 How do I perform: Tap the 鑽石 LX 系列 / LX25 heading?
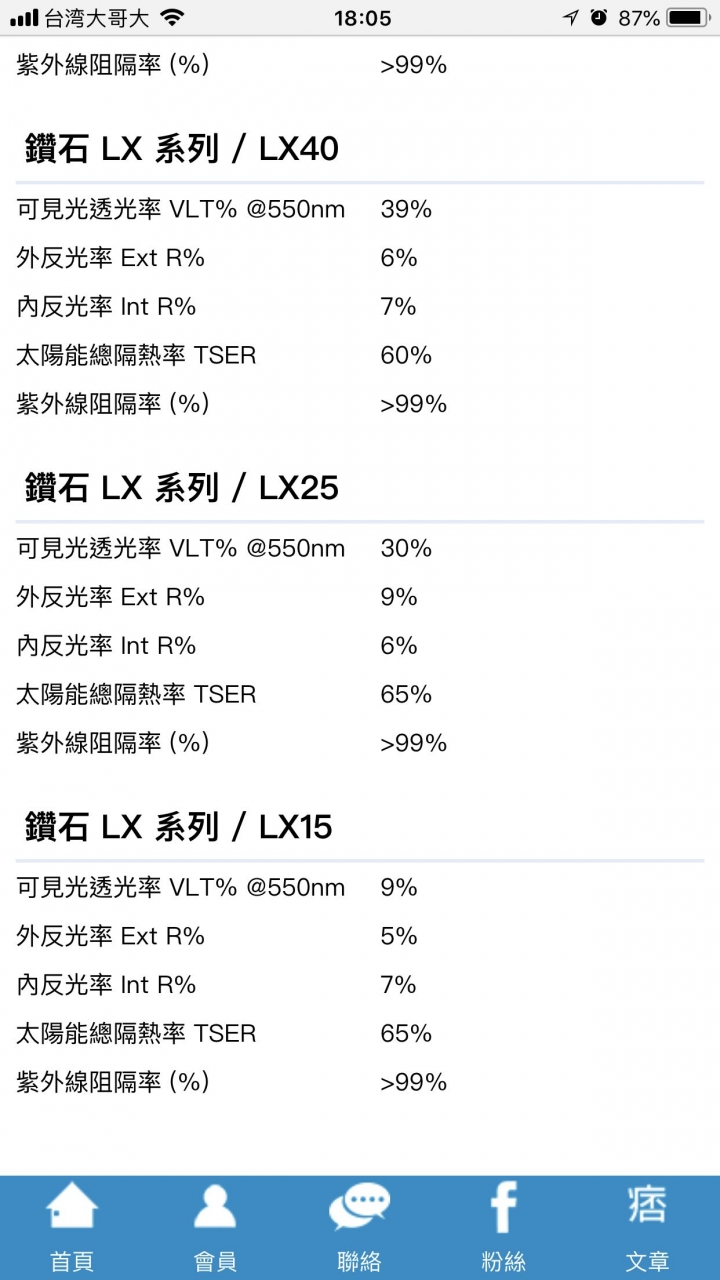pos(182,488)
